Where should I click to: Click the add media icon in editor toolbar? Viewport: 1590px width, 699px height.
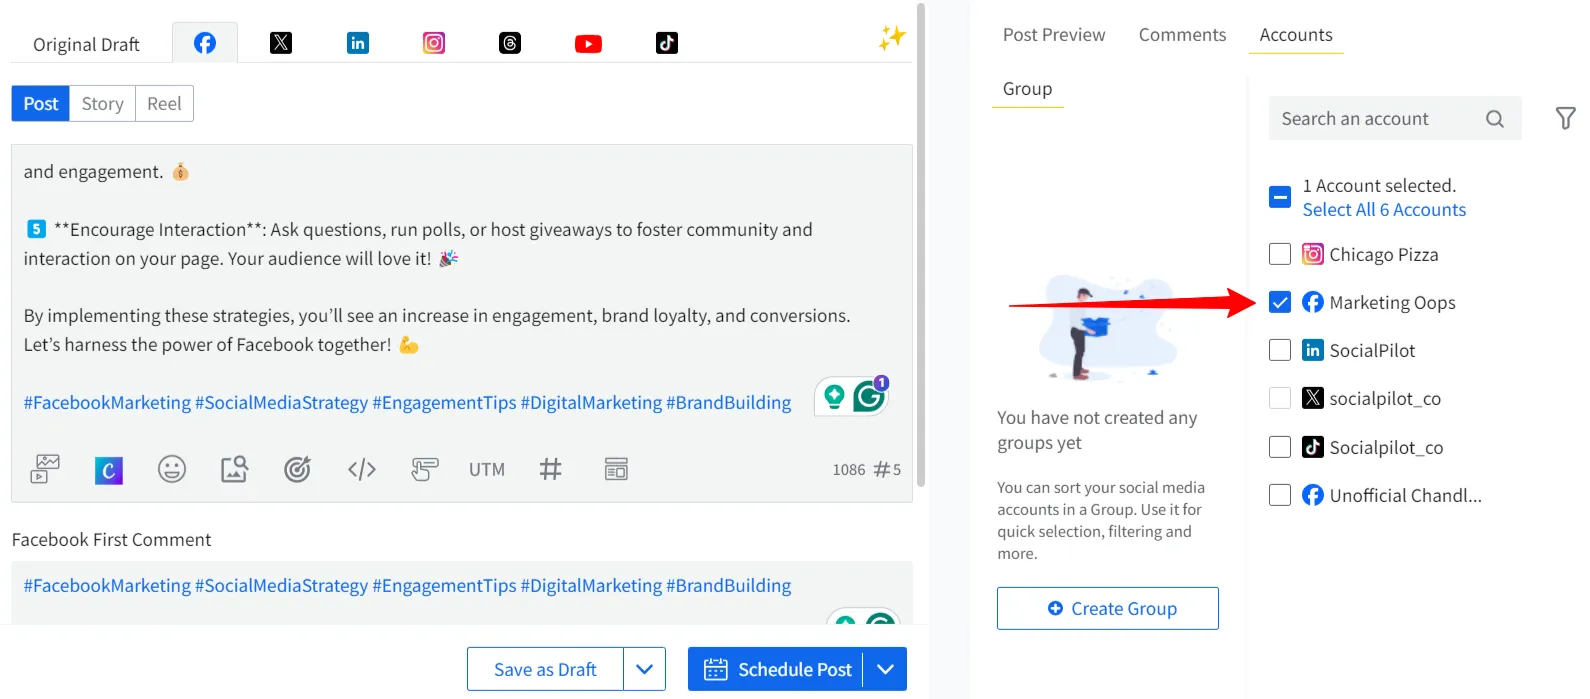[x=45, y=468]
